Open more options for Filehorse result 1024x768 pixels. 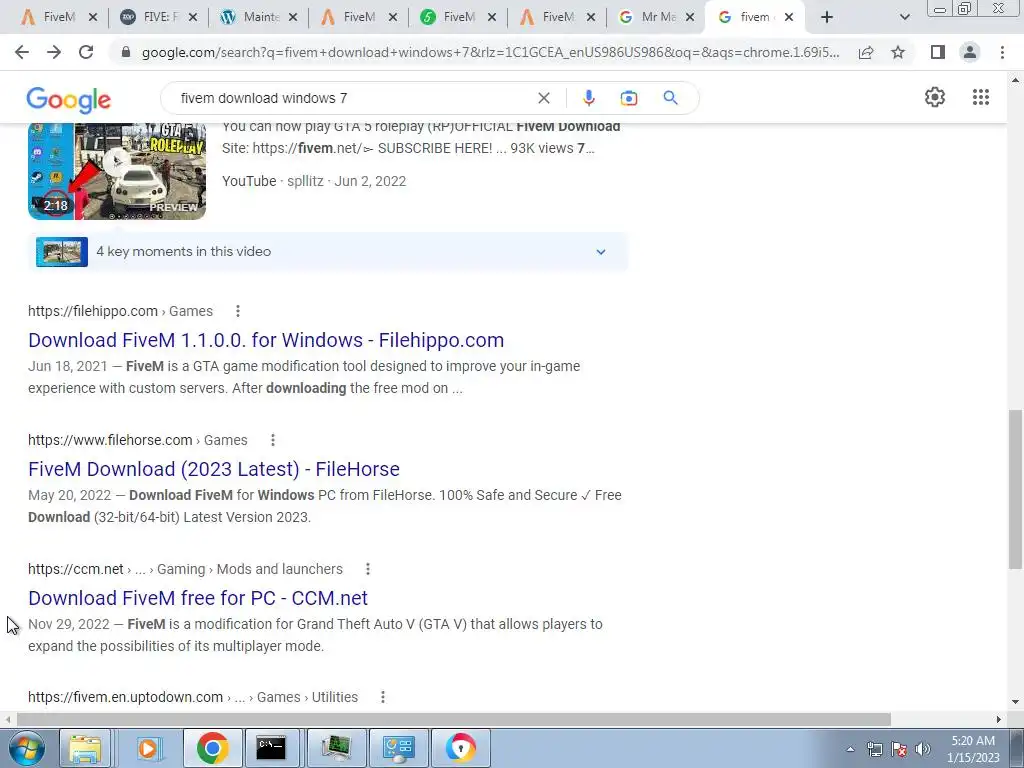click(273, 440)
